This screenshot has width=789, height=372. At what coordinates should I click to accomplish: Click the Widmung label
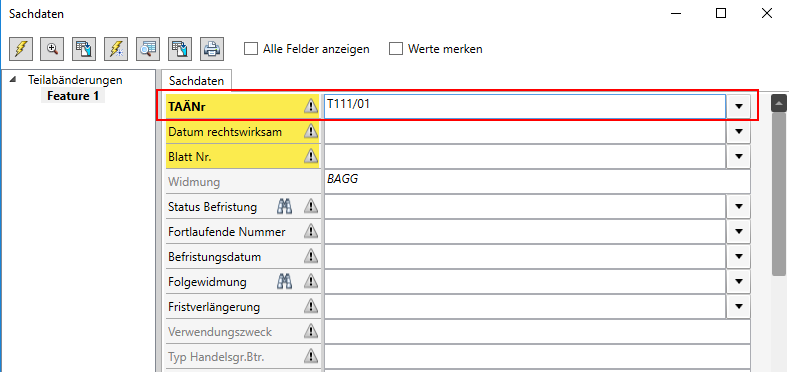194,182
